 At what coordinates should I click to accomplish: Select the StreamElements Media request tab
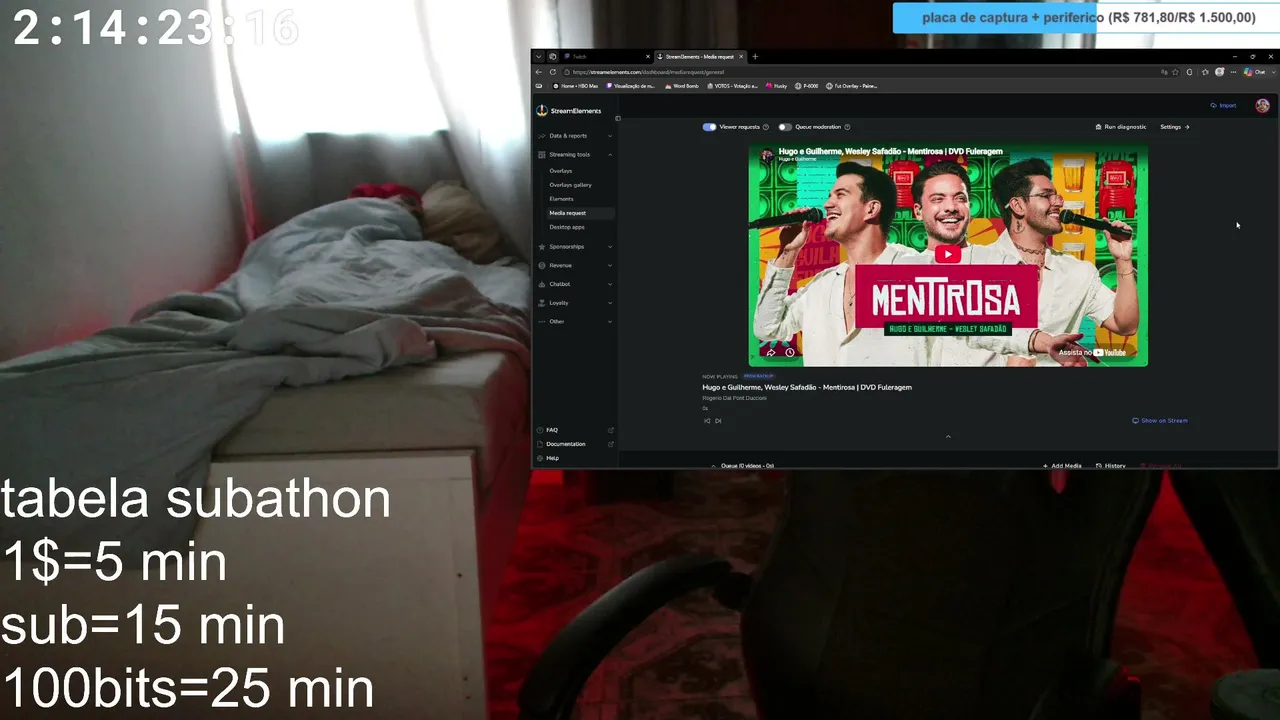(x=698, y=57)
